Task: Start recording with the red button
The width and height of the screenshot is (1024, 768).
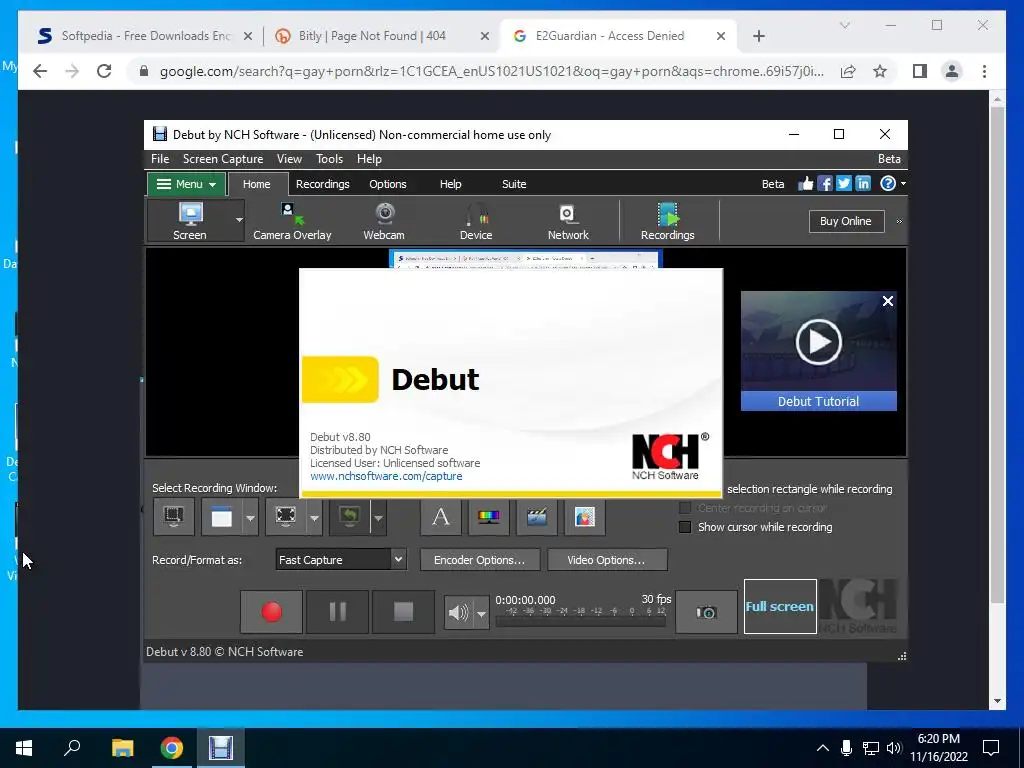Action: [x=272, y=612]
